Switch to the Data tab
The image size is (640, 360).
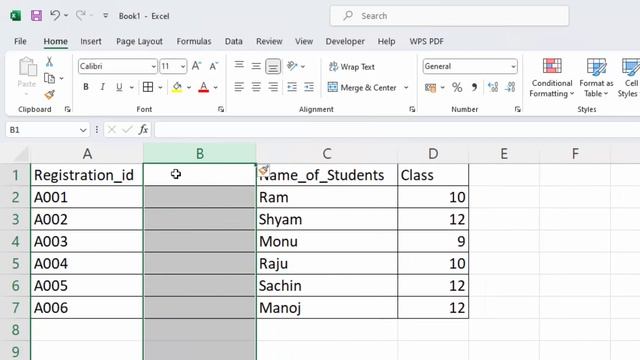(233, 41)
